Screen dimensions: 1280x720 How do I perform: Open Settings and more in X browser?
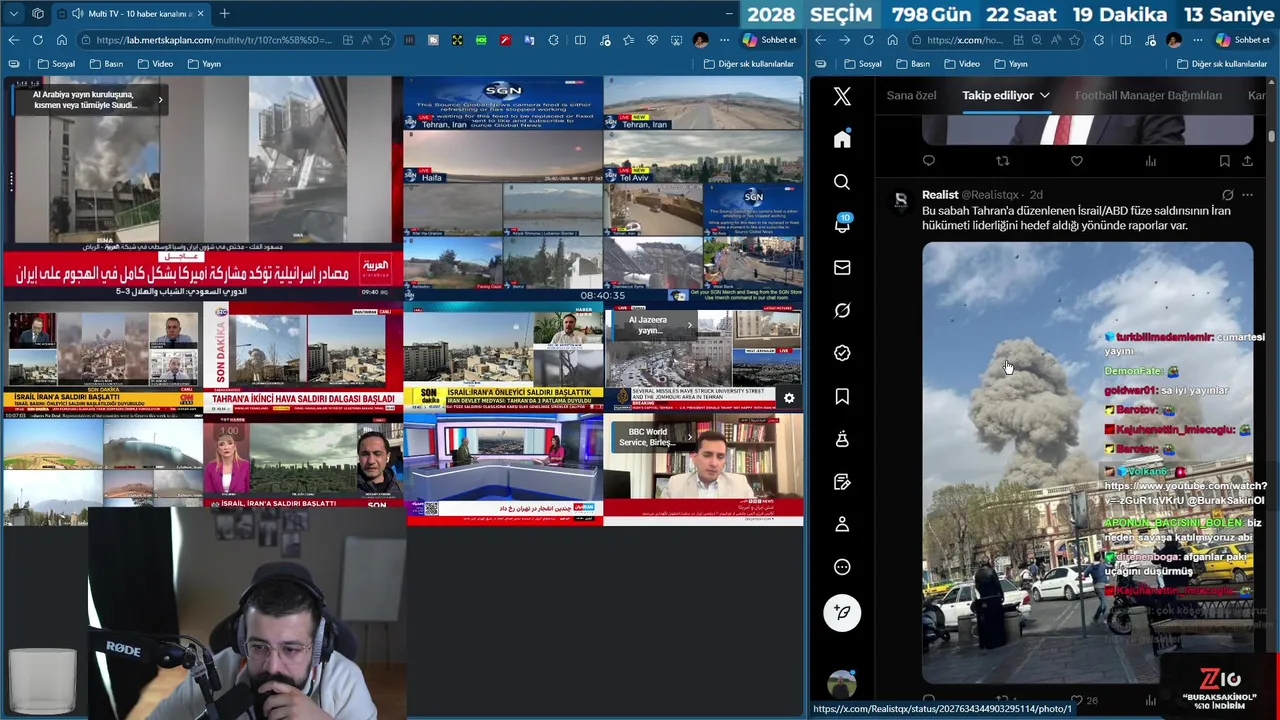coord(1198,40)
